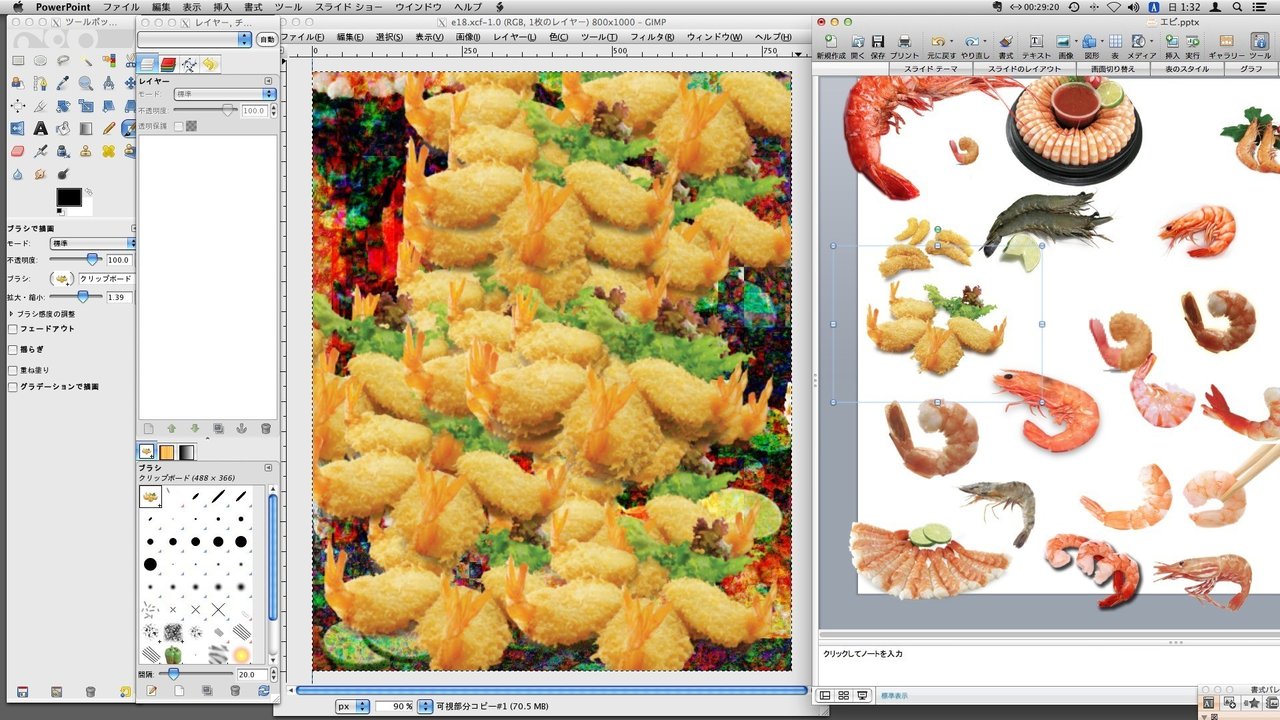Enable the フェードアウト checkbox
The height and width of the screenshot is (720, 1280).
[x=12, y=329]
